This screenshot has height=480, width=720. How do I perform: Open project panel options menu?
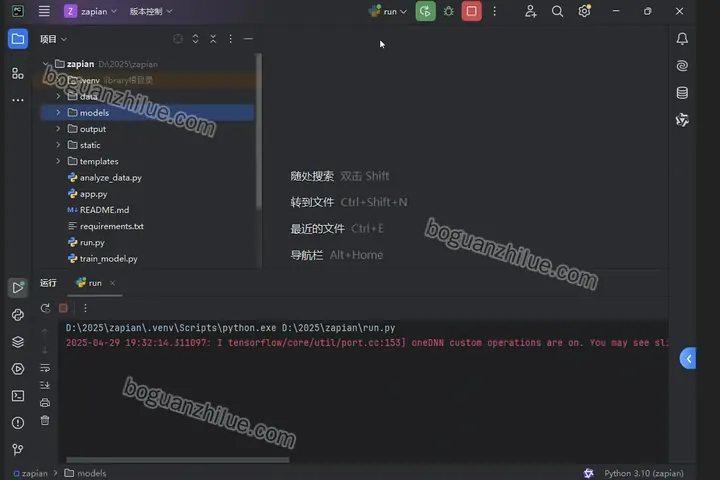click(231, 39)
